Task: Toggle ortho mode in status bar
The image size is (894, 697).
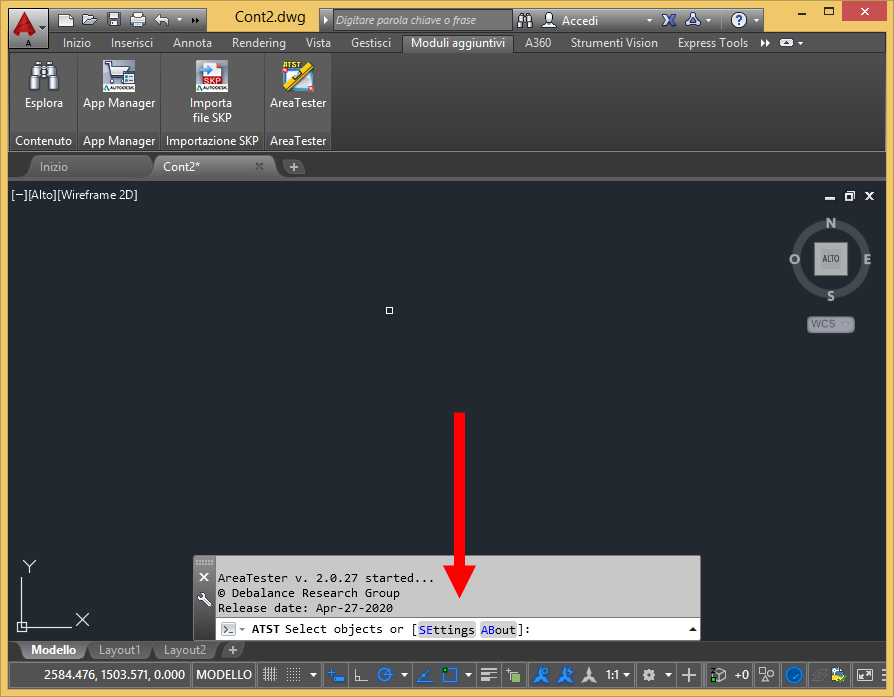Action: (x=361, y=675)
